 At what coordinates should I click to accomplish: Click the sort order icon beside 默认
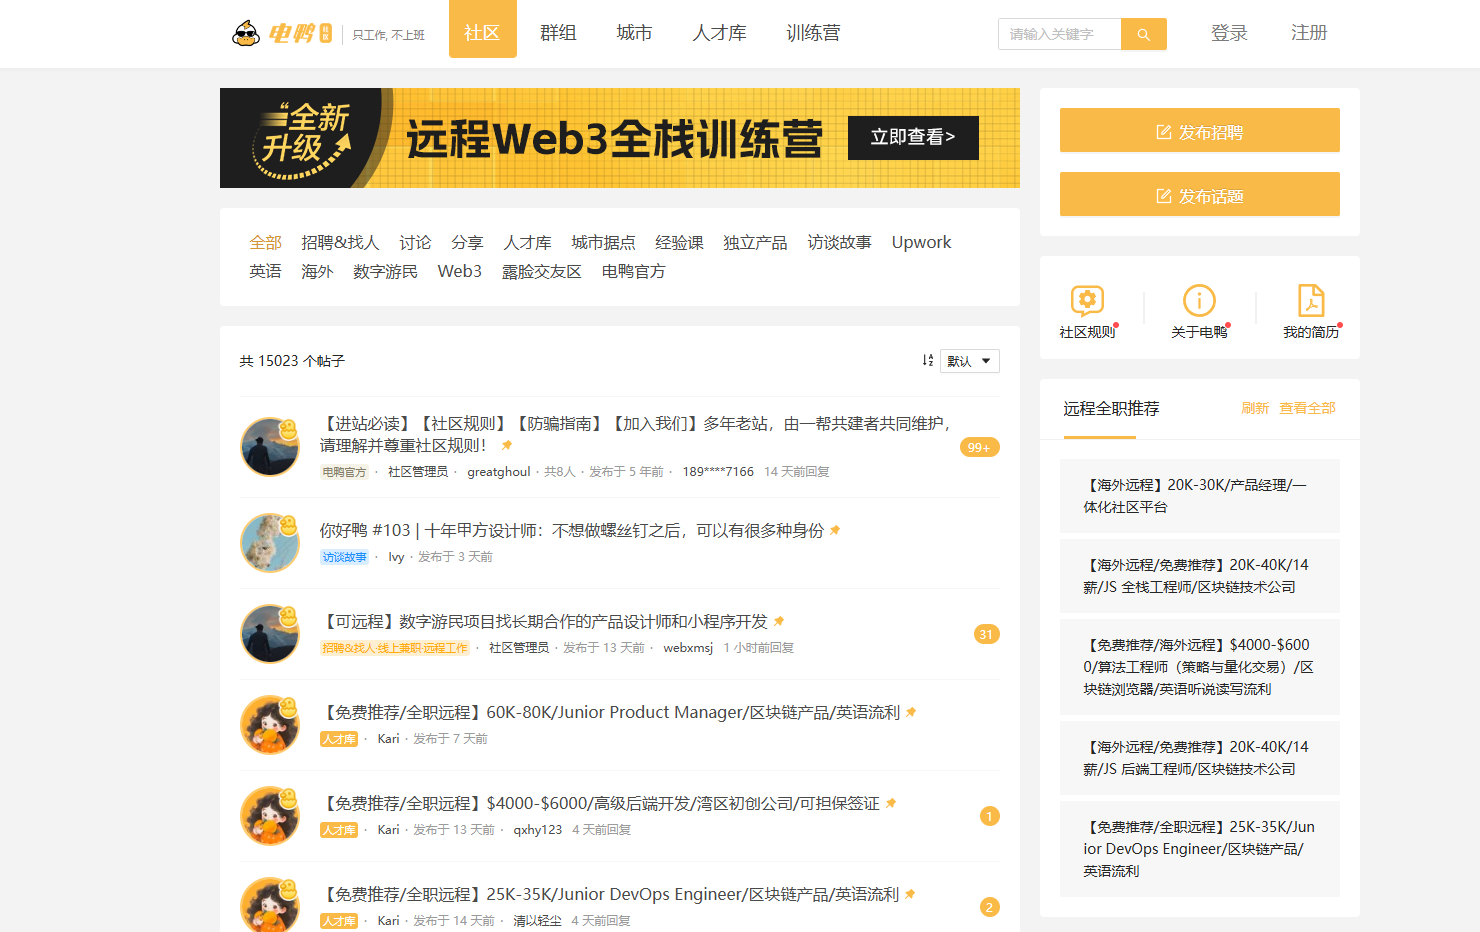point(928,360)
